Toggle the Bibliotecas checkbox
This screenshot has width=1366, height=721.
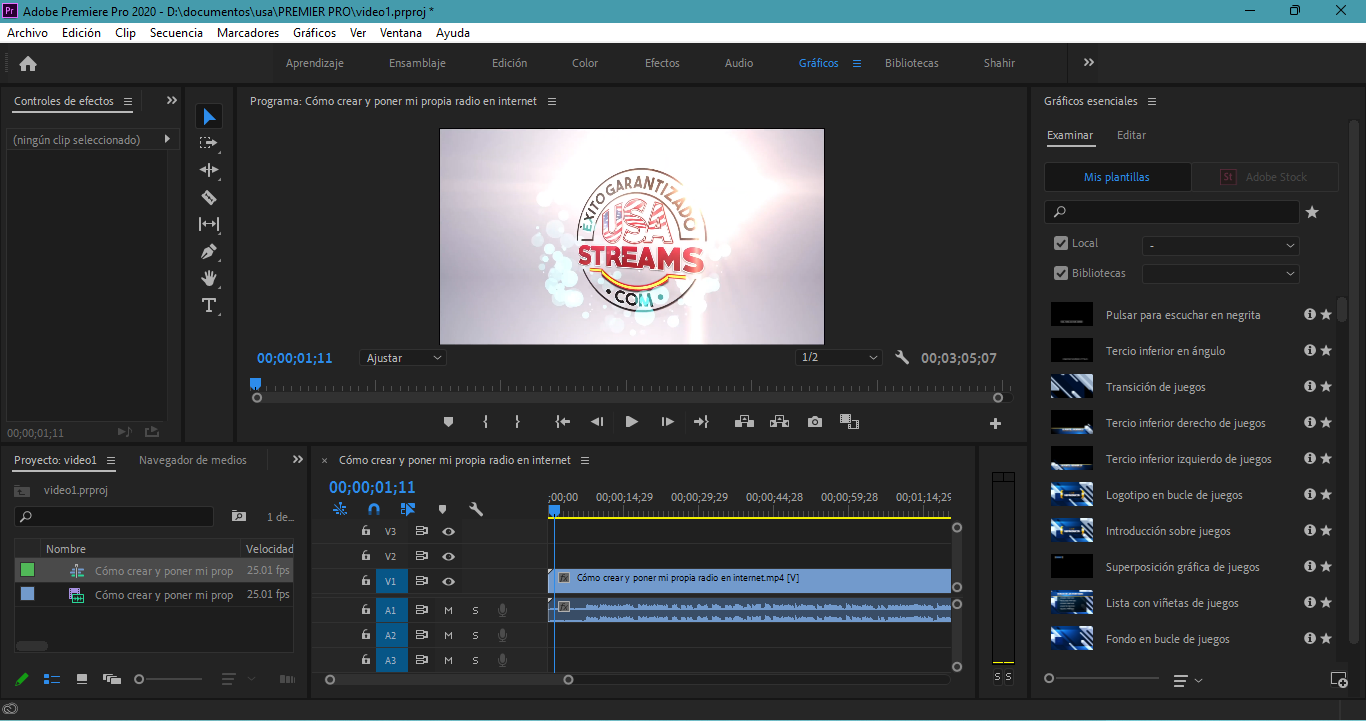(1061, 273)
